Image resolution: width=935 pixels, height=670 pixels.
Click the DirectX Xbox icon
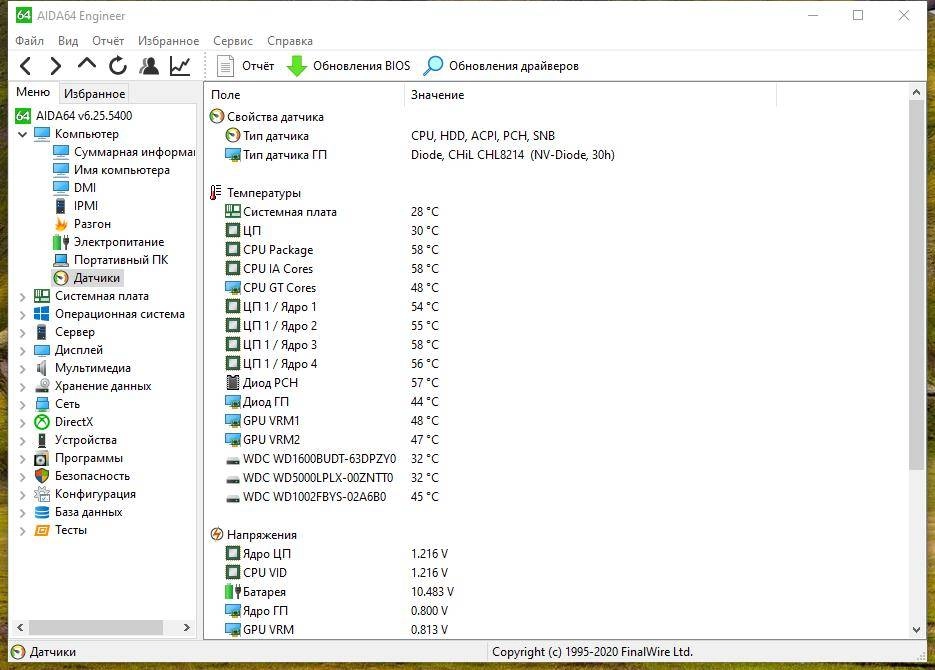click(x=42, y=422)
